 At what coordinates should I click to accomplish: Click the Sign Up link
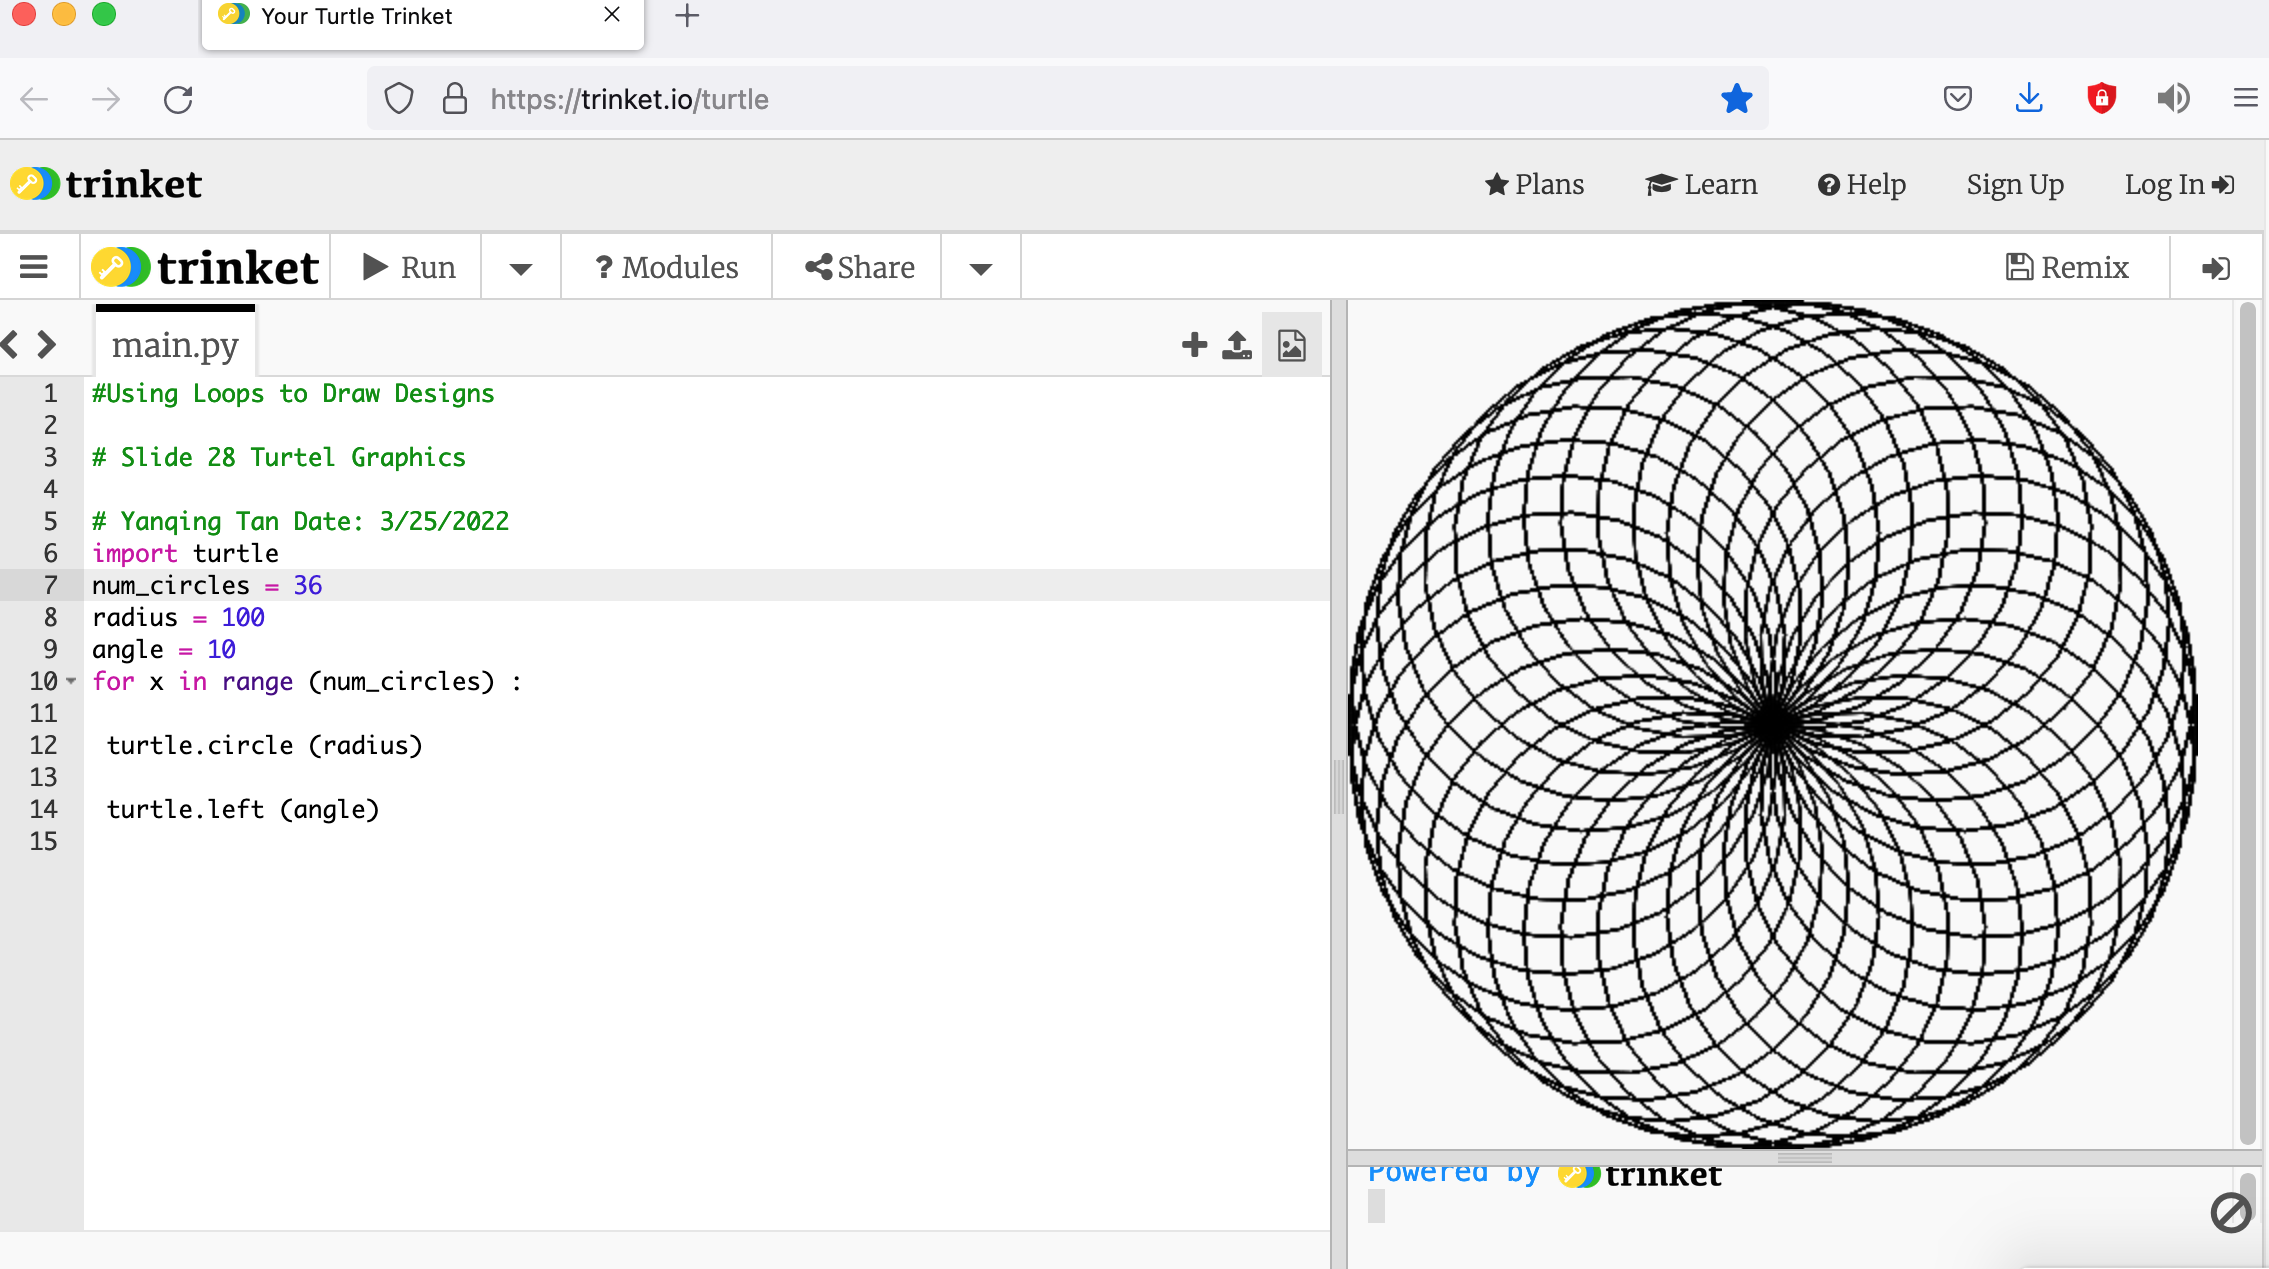(2015, 184)
